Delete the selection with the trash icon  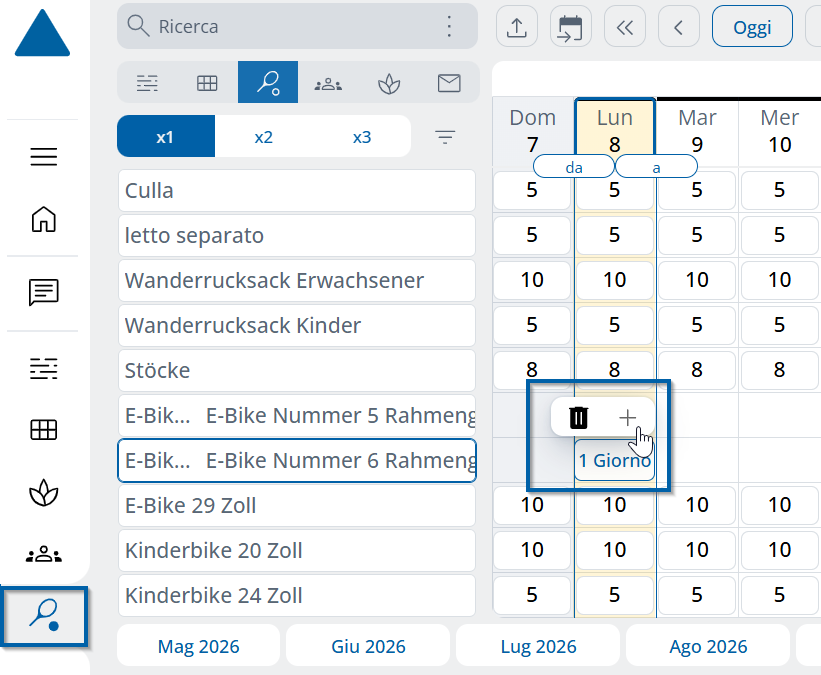click(x=579, y=418)
